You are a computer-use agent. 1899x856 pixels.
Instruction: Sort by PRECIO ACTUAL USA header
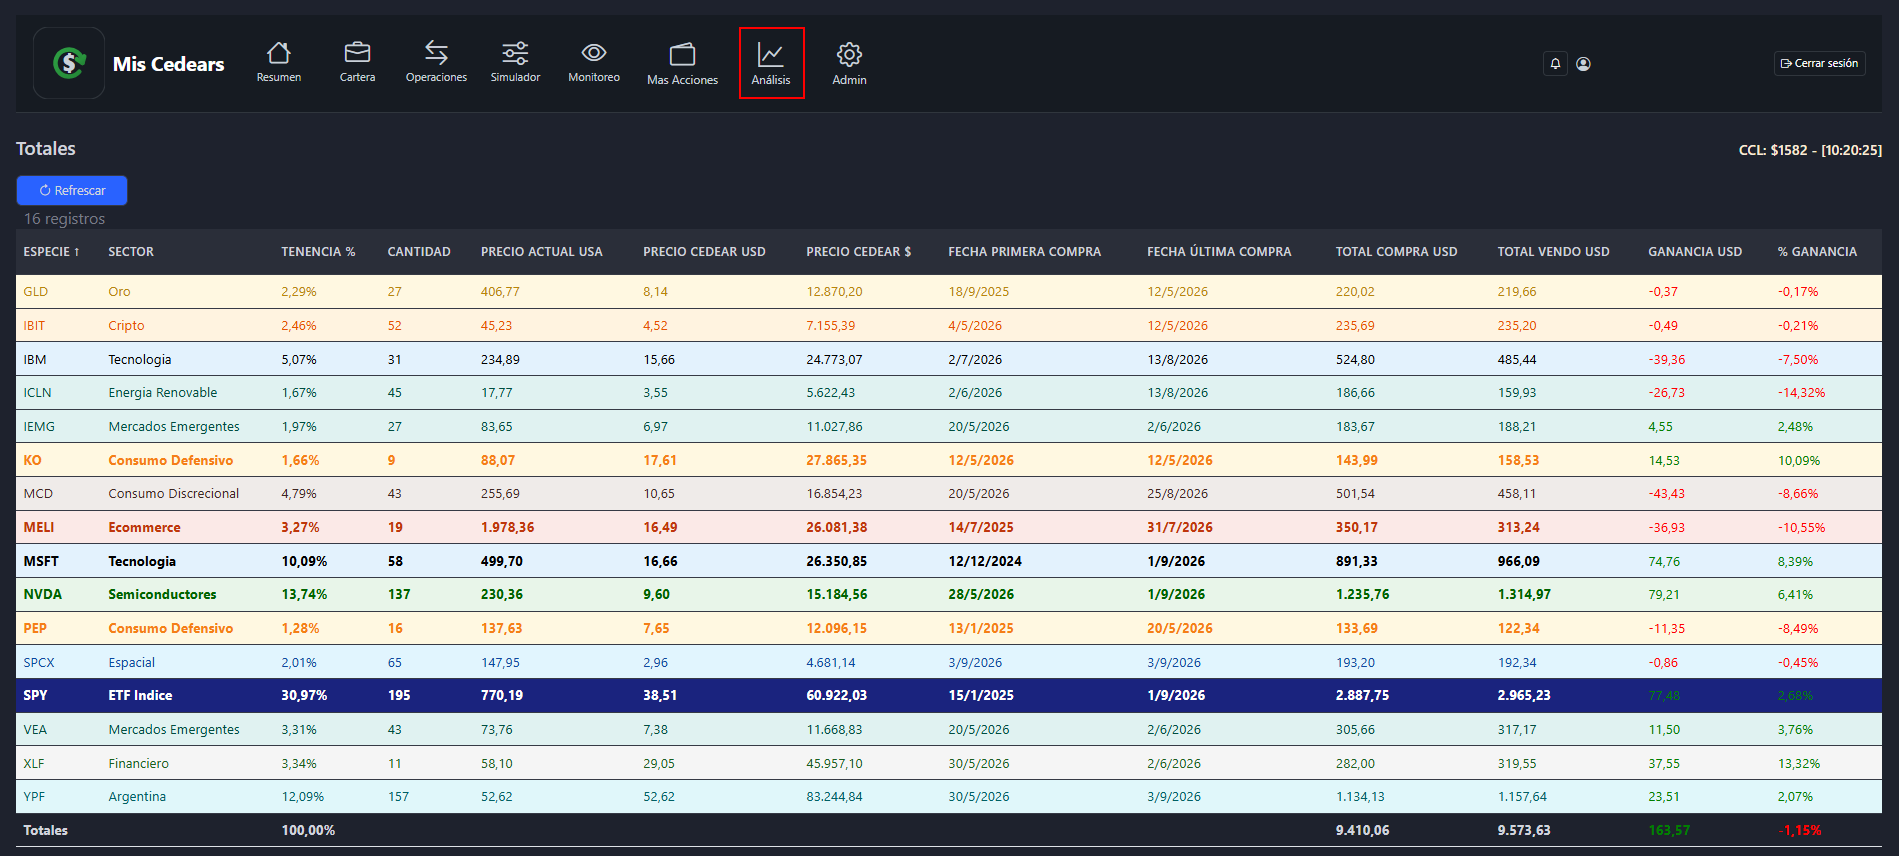pyautogui.click(x=542, y=252)
